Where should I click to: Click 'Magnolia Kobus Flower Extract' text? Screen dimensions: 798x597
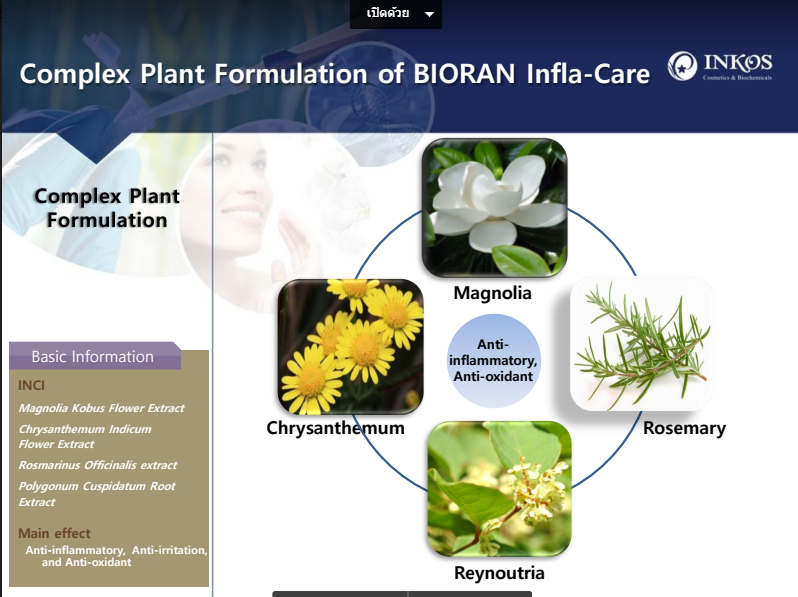point(101,408)
